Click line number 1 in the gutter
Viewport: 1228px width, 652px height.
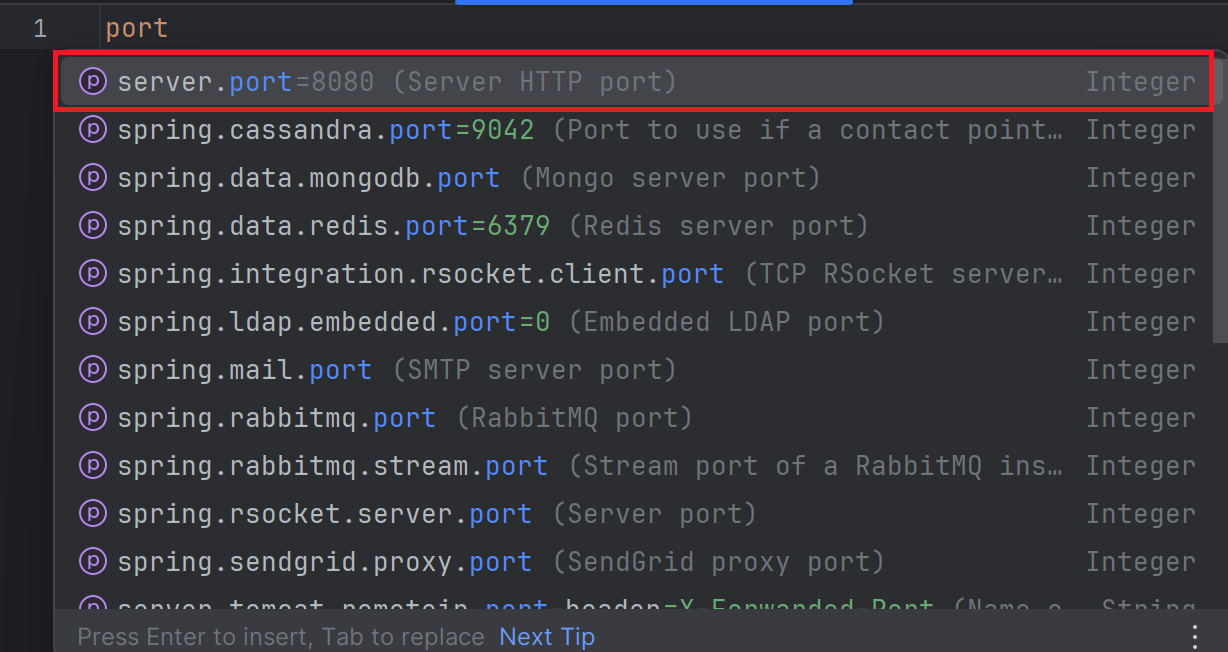point(40,28)
